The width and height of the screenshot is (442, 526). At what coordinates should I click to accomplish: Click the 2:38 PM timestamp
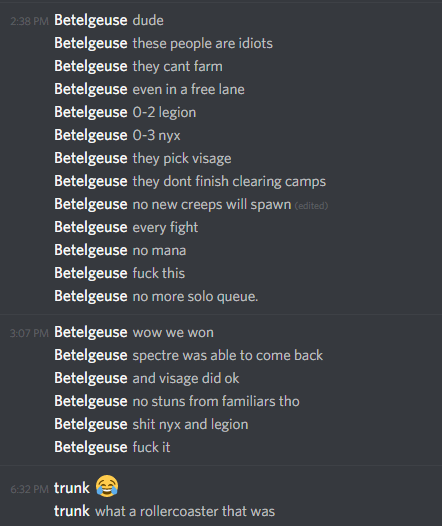click(30, 21)
